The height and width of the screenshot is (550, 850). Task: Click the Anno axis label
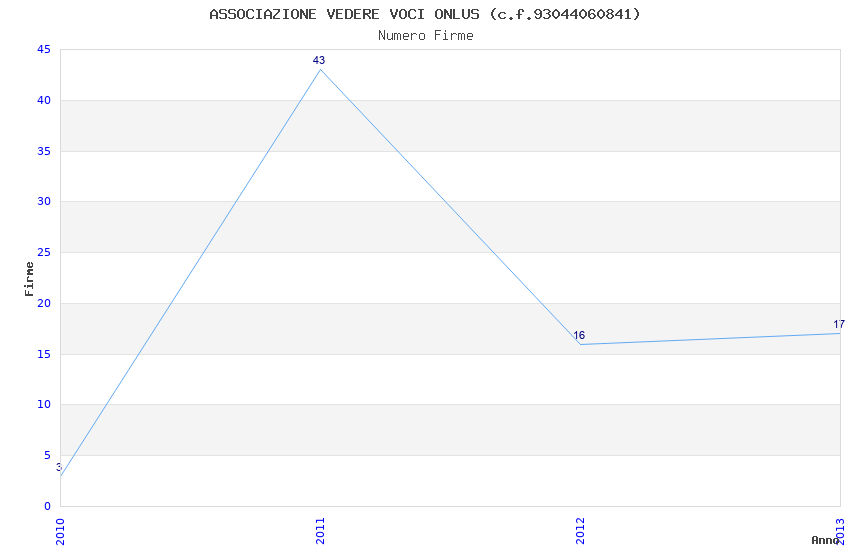[x=825, y=540]
